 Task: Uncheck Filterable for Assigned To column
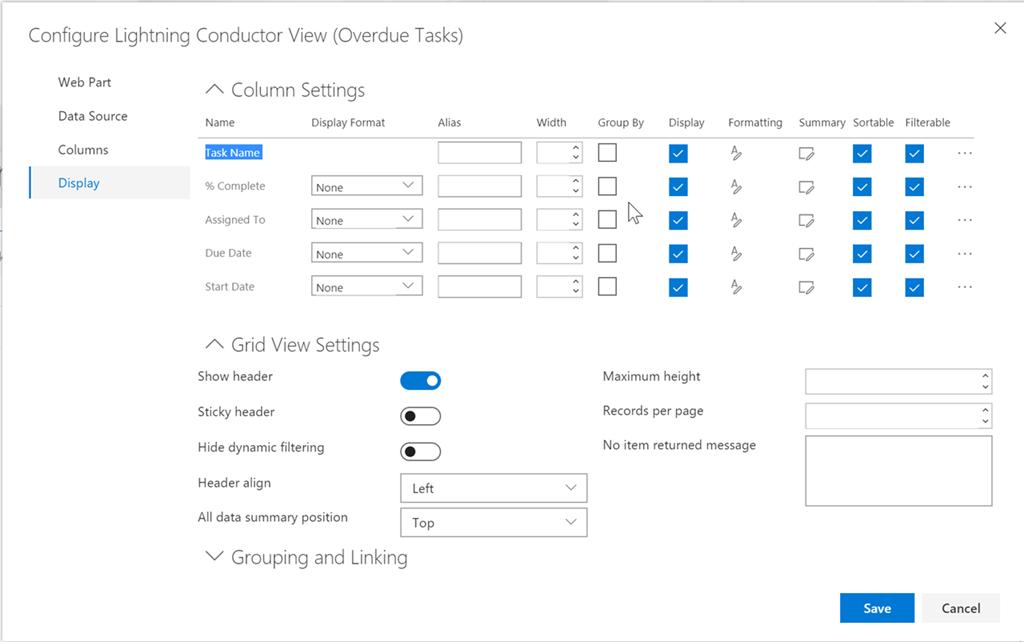click(x=914, y=220)
